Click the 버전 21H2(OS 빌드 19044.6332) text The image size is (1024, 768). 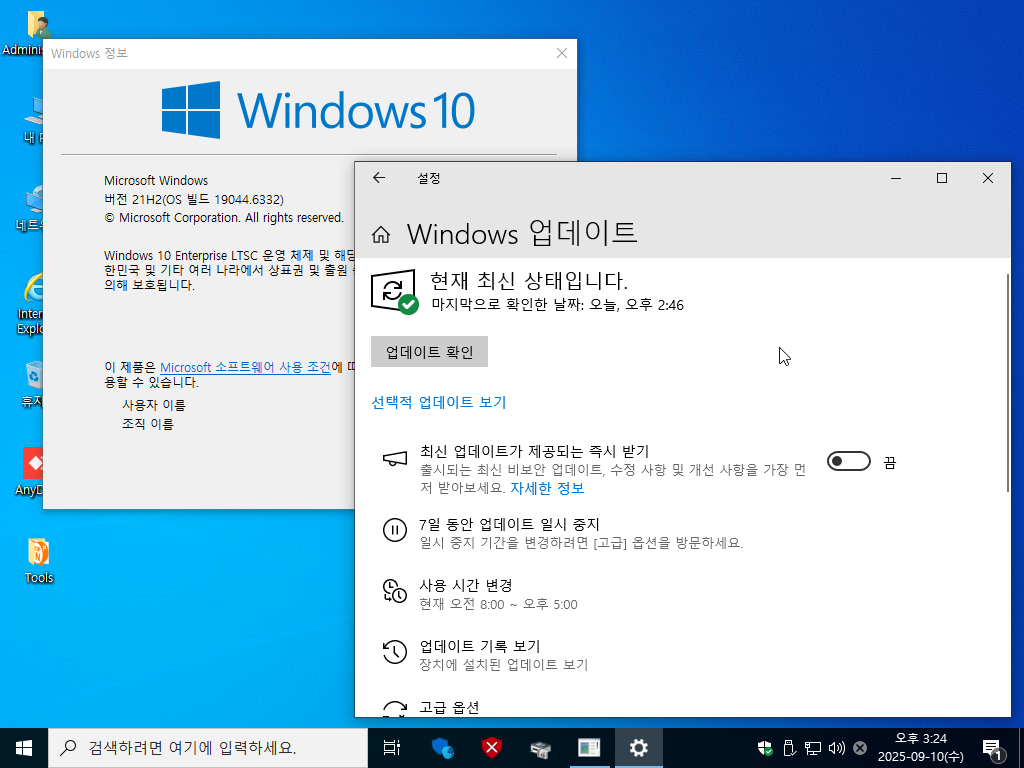(x=194, y=199)
